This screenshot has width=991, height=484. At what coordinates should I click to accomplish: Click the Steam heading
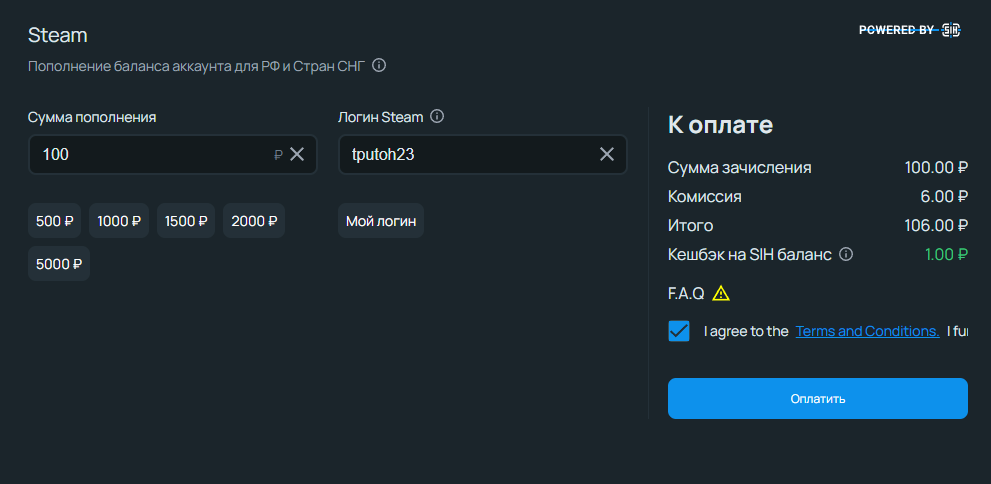(58, 35)
